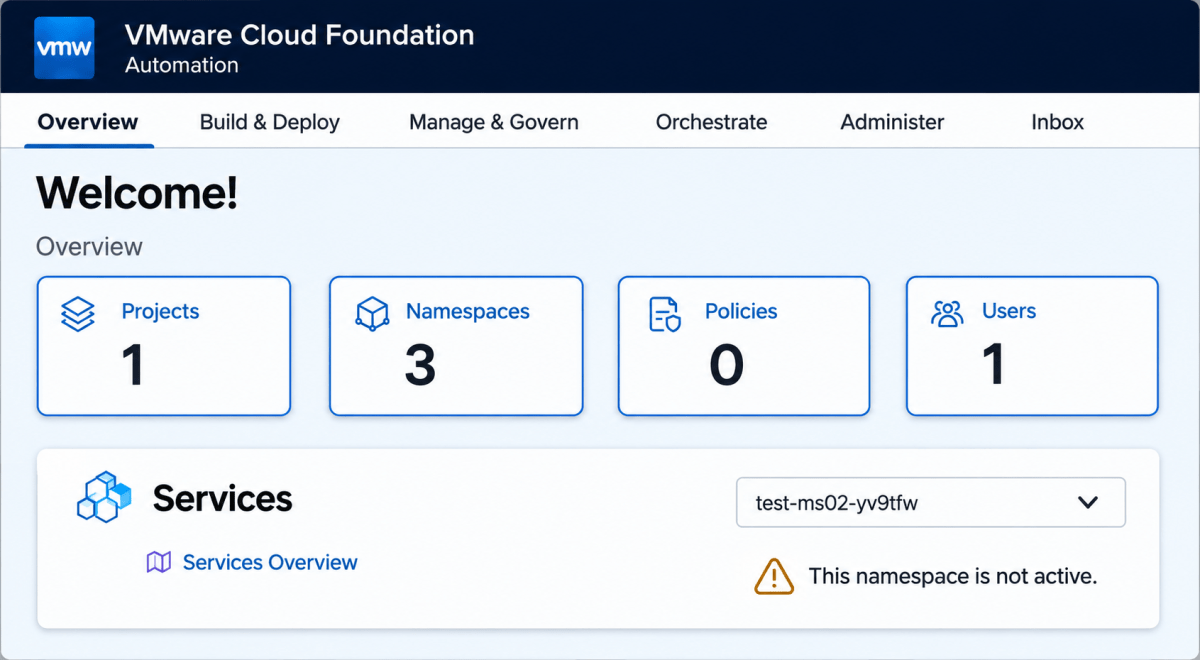This screenshot has height=660, width=1200.
Task: Click the Namespaces count value 3
Action: (x=420, y=365)
